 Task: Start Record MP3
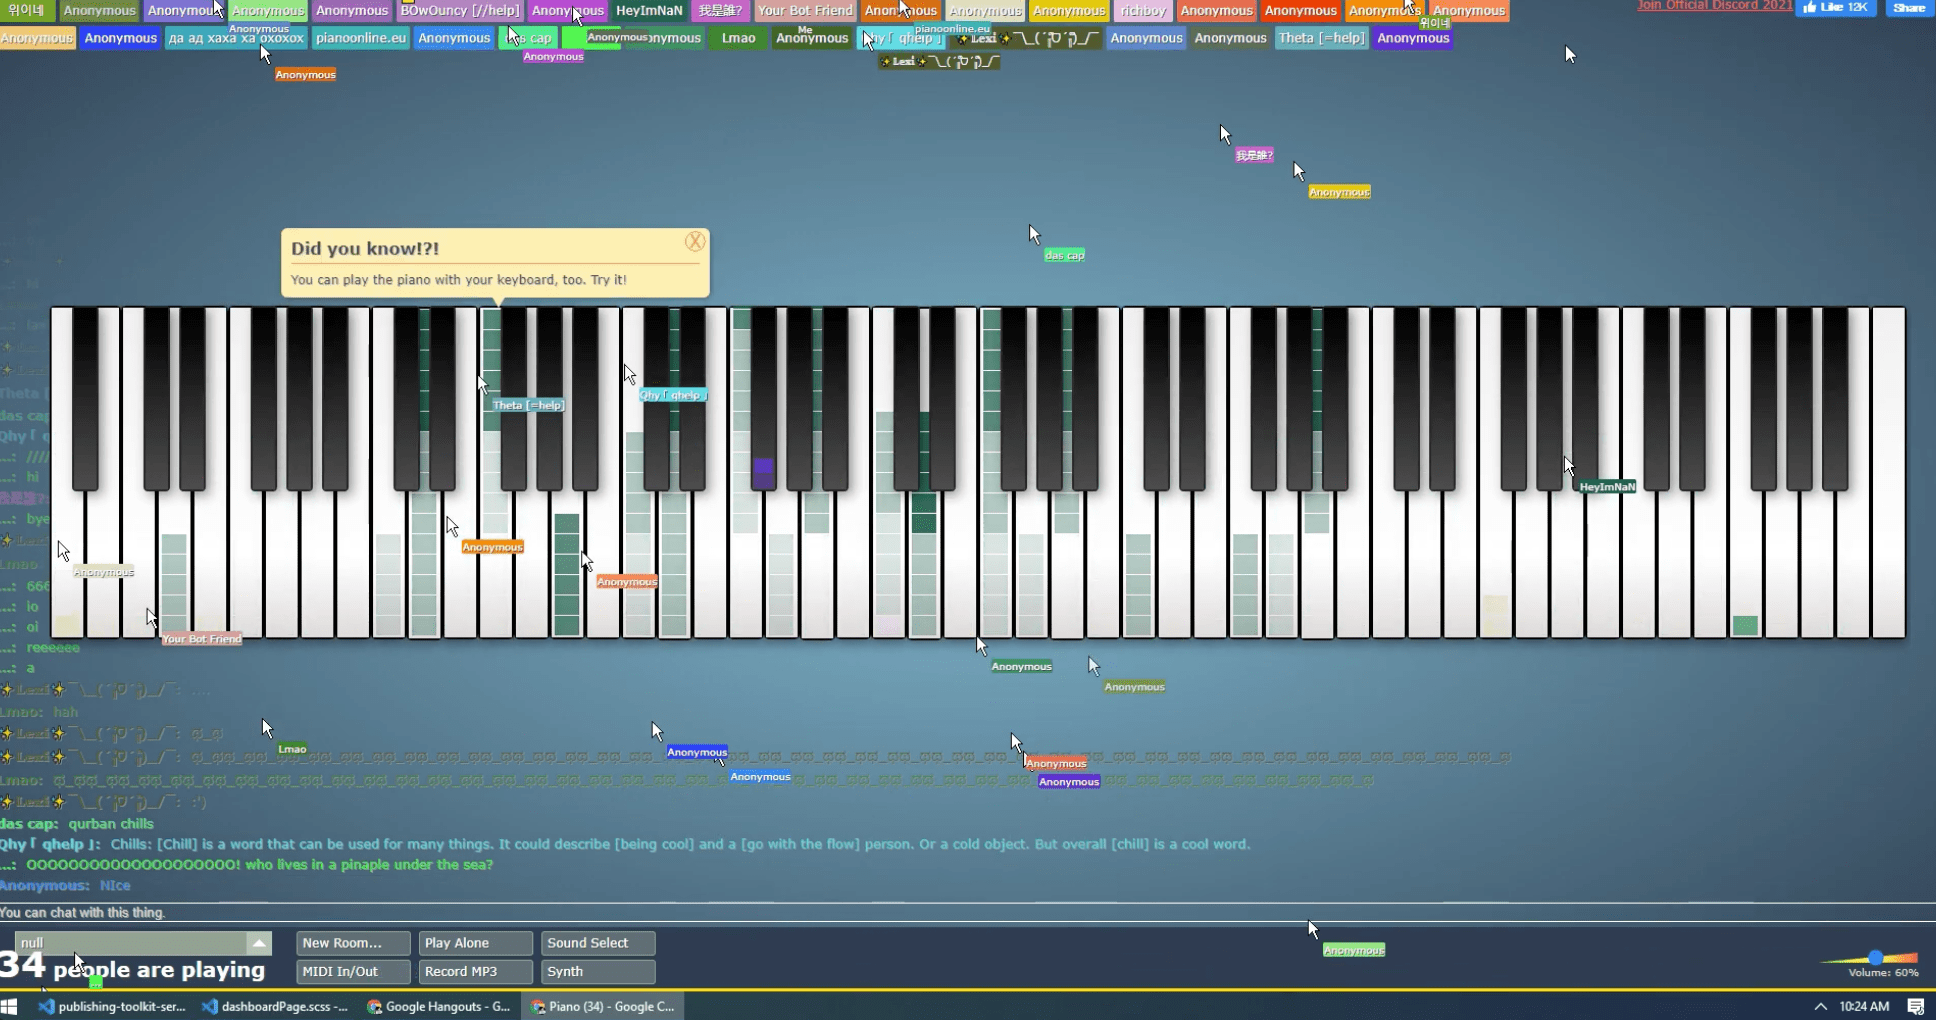coord(475,971)
